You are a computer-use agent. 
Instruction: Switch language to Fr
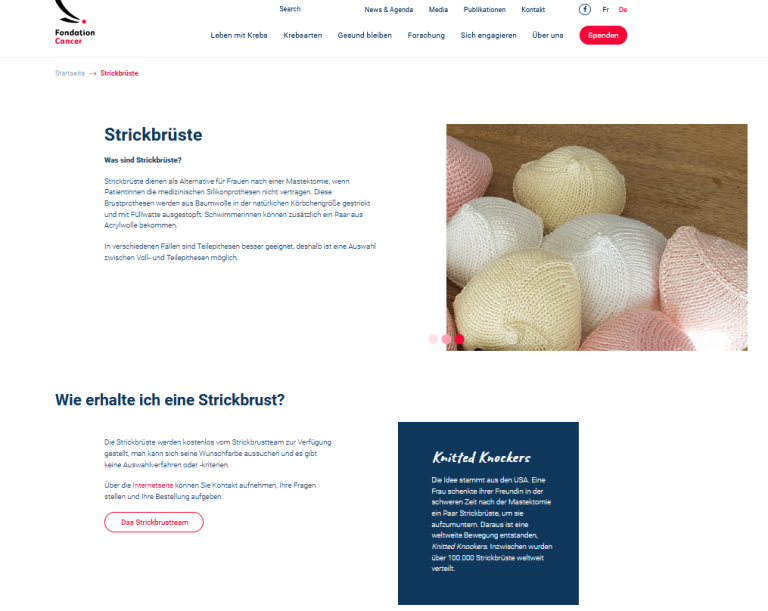pos(605,10)
